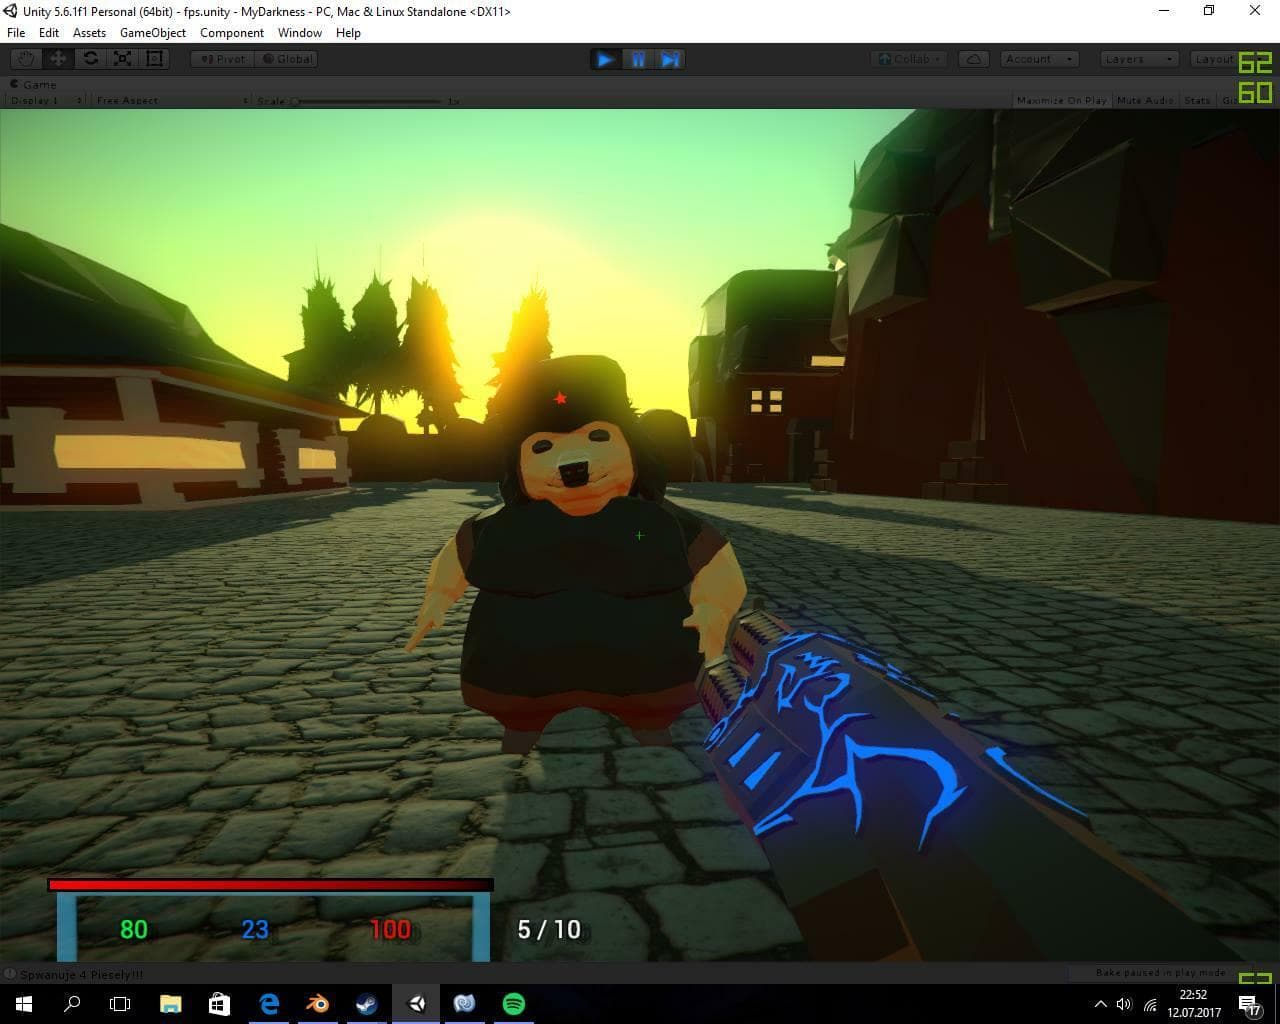Screen dimensions: 1280x1024
Task: Click the red 100 HUD value
Action: pos(390,929)
